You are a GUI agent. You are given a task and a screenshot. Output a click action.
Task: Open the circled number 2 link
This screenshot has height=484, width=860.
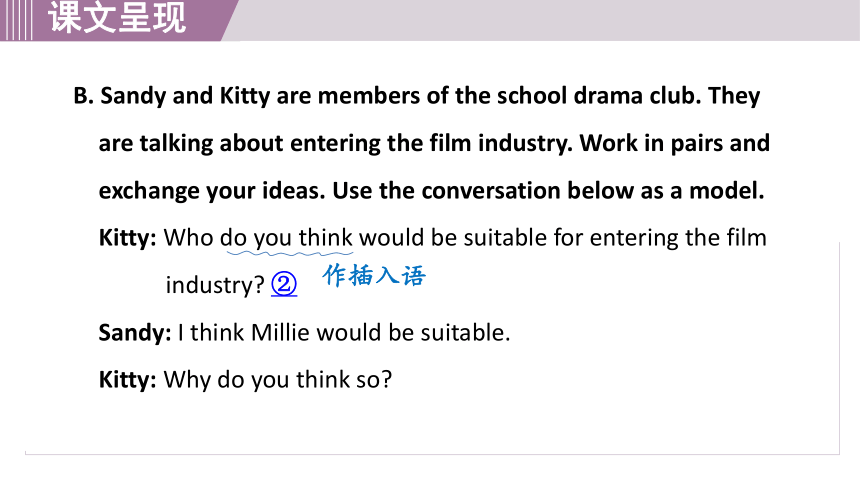[x=284, y=284]
